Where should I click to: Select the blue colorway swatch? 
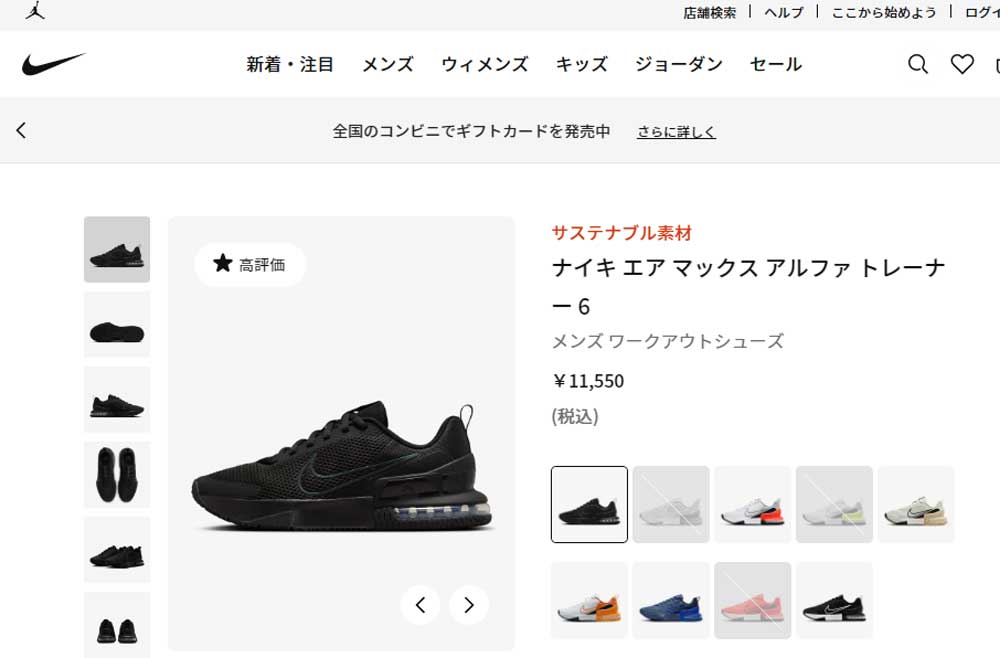coord(671,600)
